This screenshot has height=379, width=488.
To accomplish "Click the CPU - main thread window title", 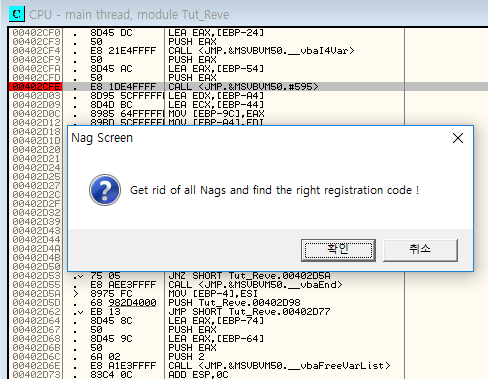I will click(x=129, y=15).
